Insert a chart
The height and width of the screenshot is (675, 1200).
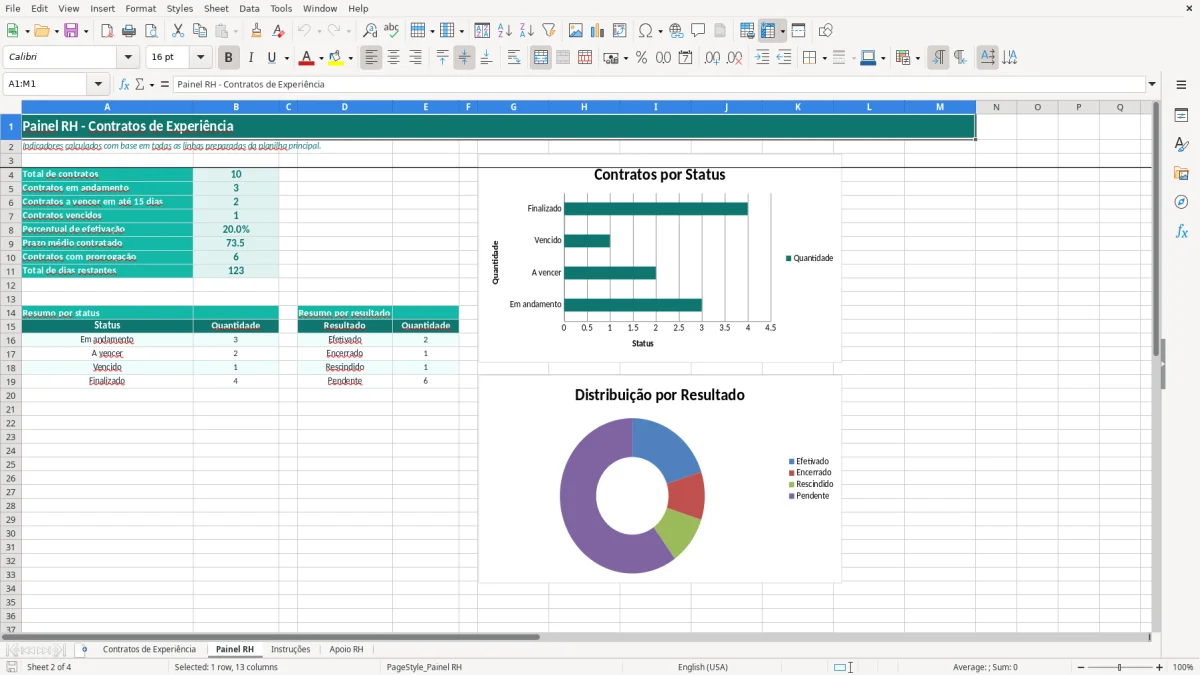coord(598,31)
